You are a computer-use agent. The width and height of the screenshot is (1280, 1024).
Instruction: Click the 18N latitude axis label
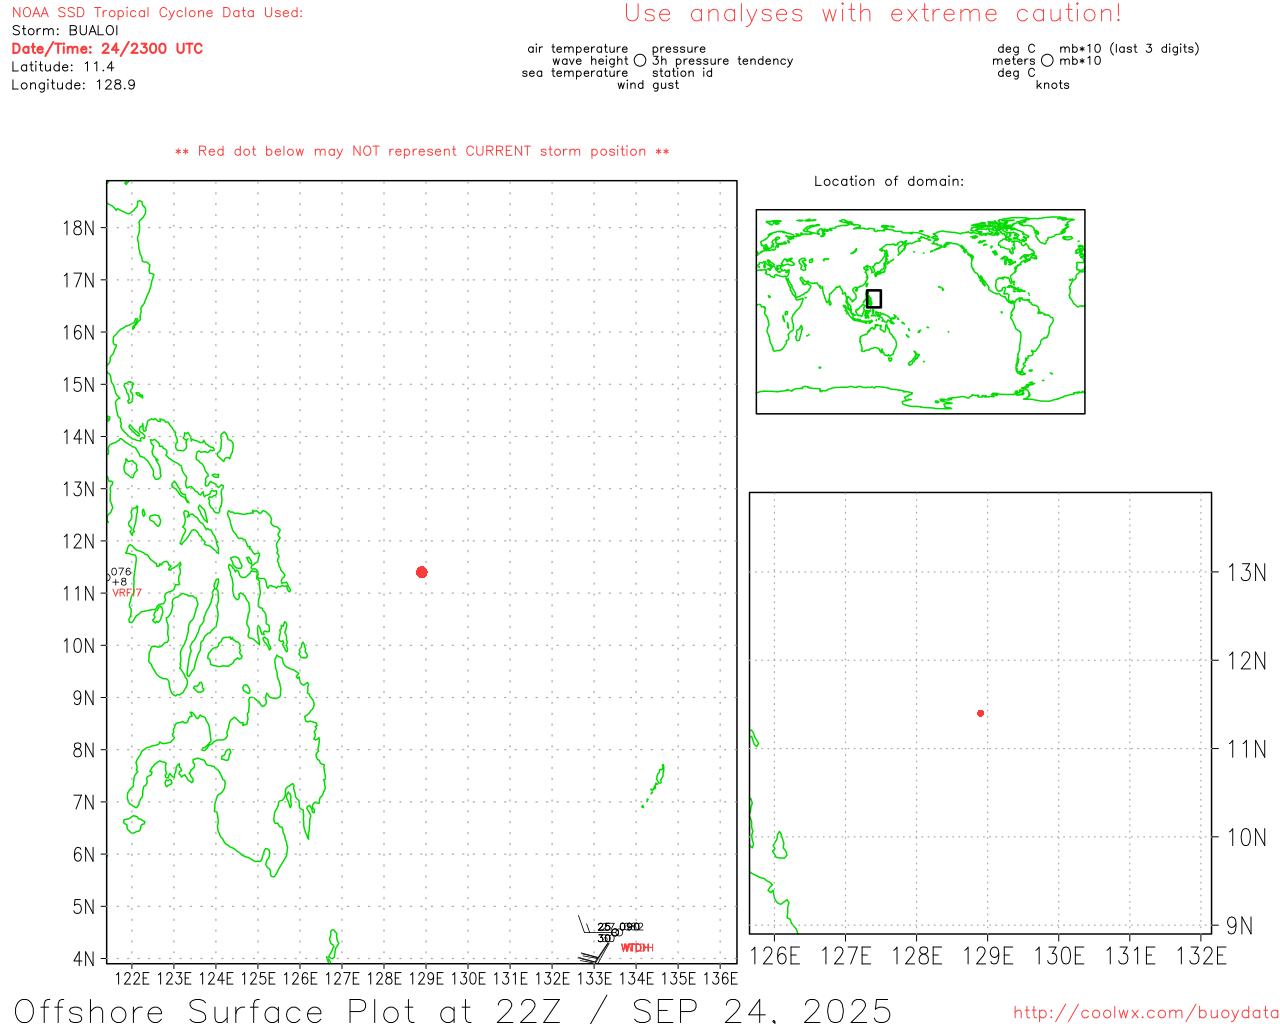[78, 228]
